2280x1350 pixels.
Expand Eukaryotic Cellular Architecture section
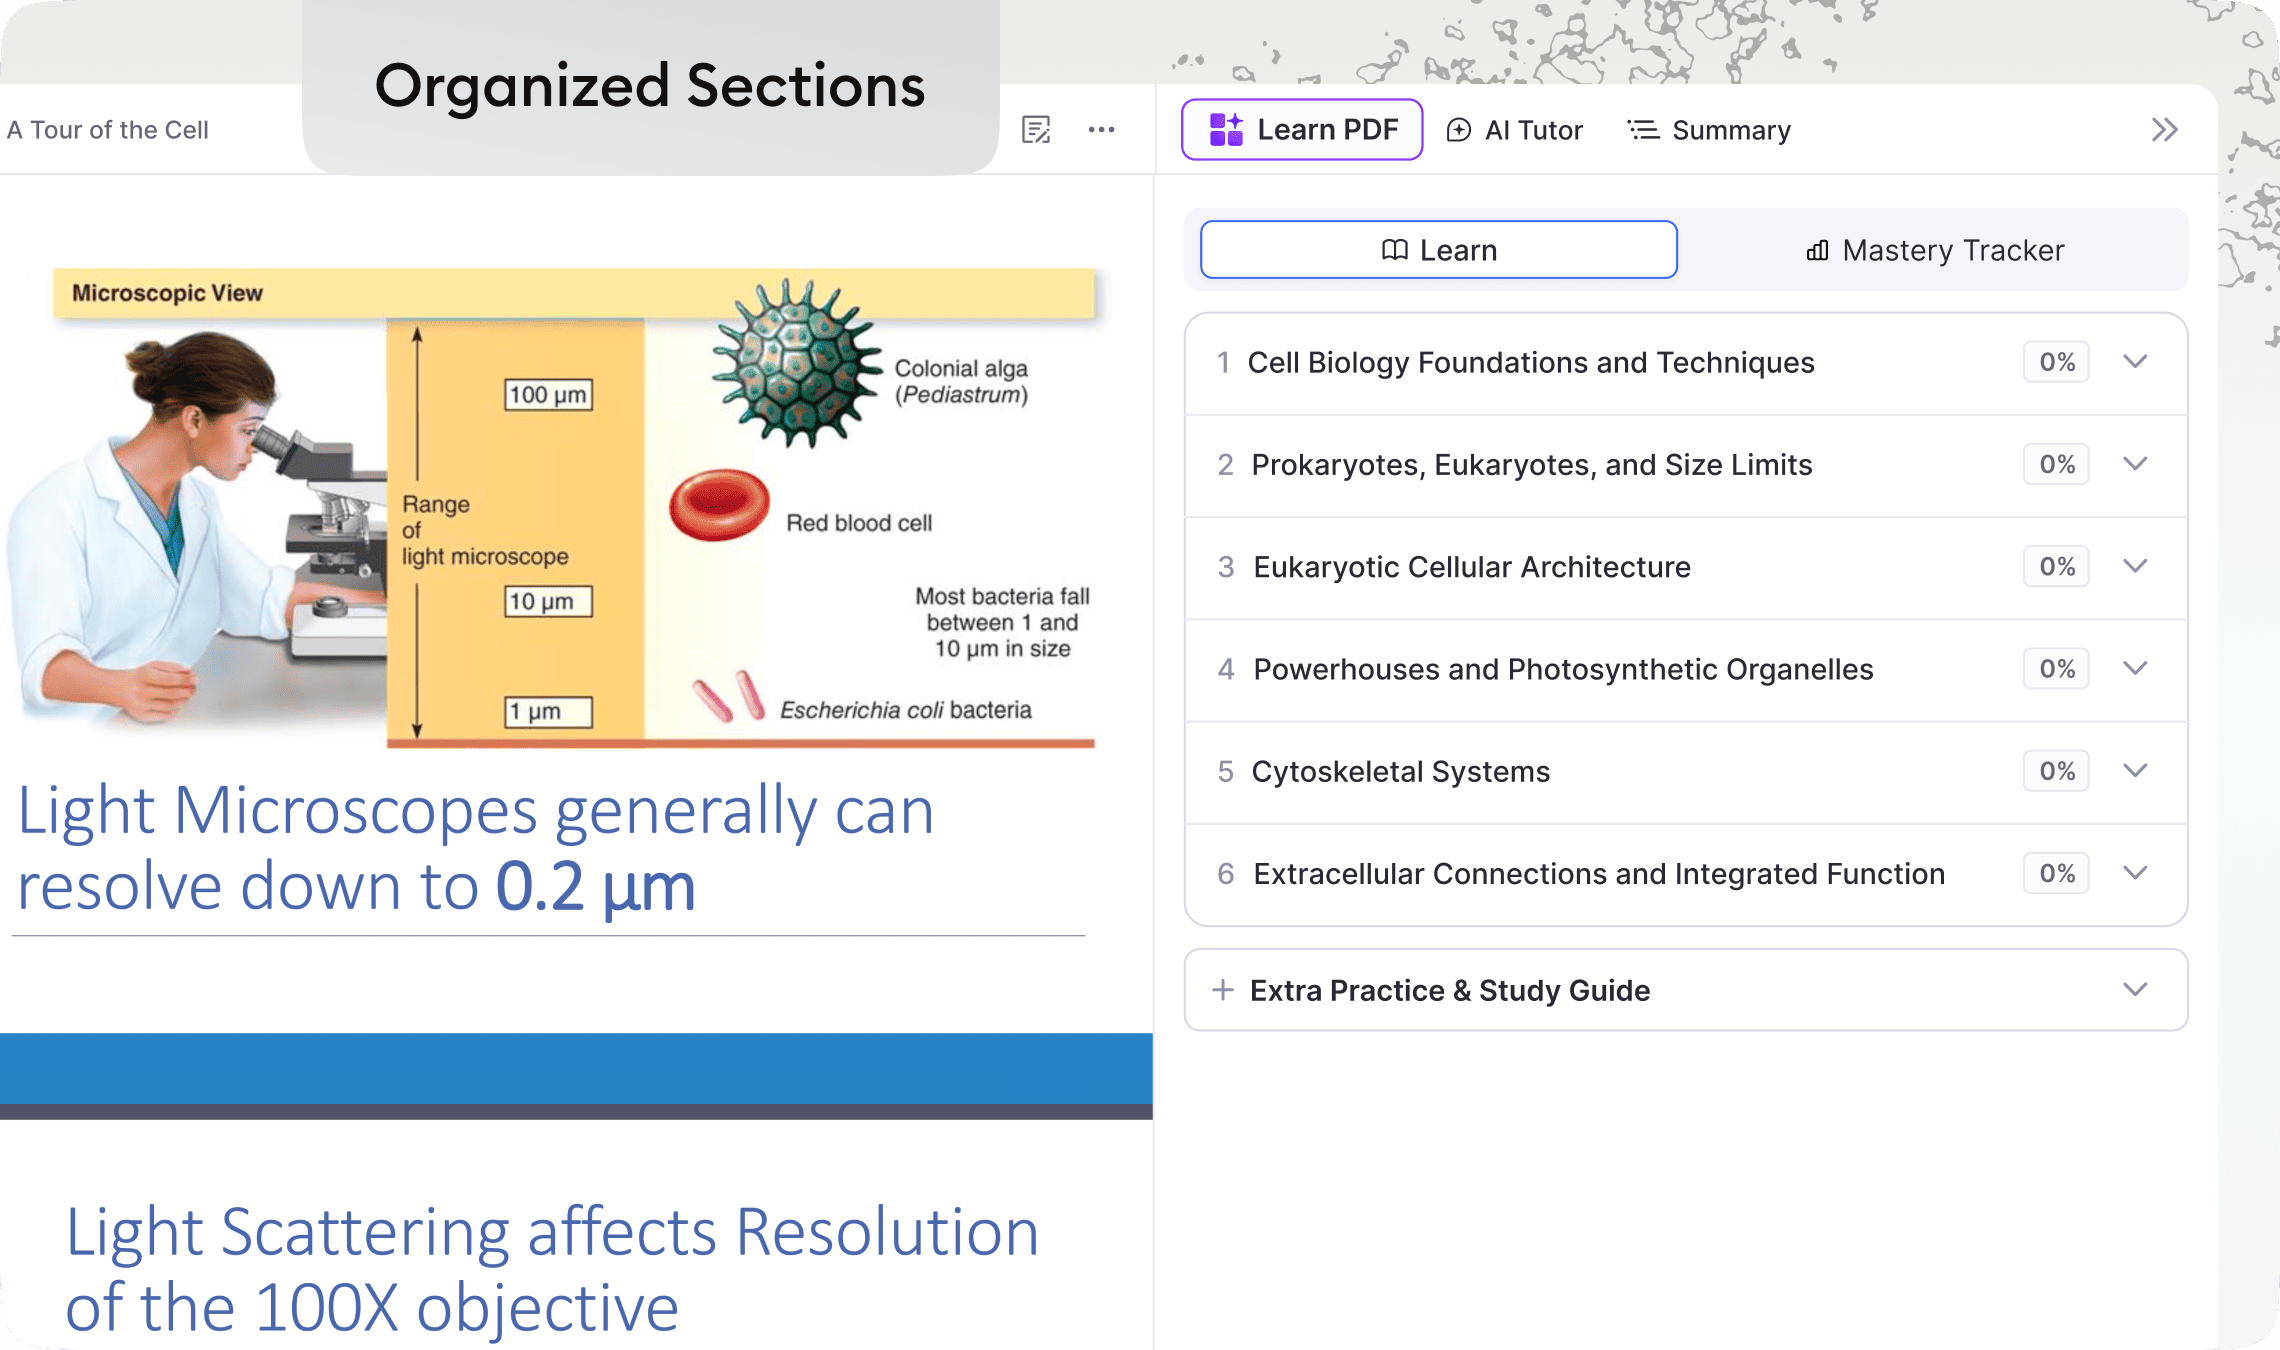tap(2136, 566)
